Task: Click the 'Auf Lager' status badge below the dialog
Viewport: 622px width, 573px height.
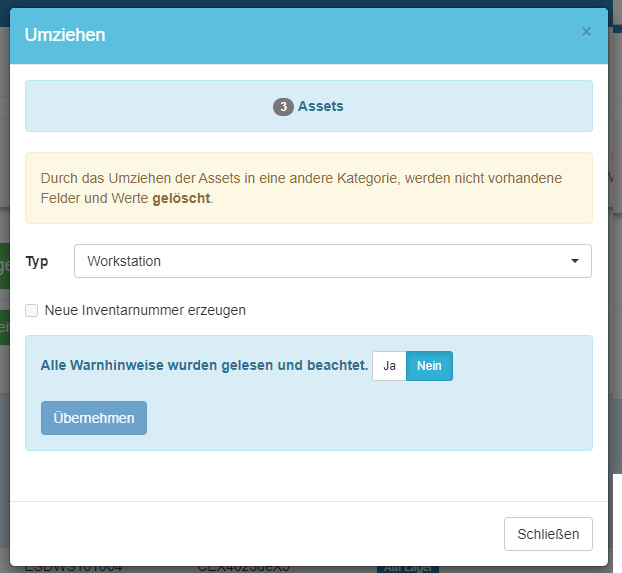Action: pyautogui.click(x=407, y=568)
